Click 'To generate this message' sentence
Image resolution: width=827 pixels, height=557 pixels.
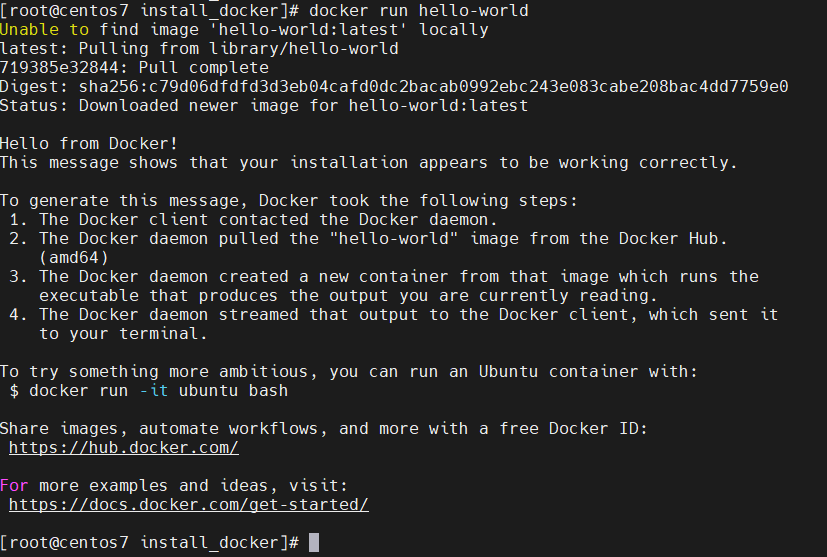pos(289,200)
